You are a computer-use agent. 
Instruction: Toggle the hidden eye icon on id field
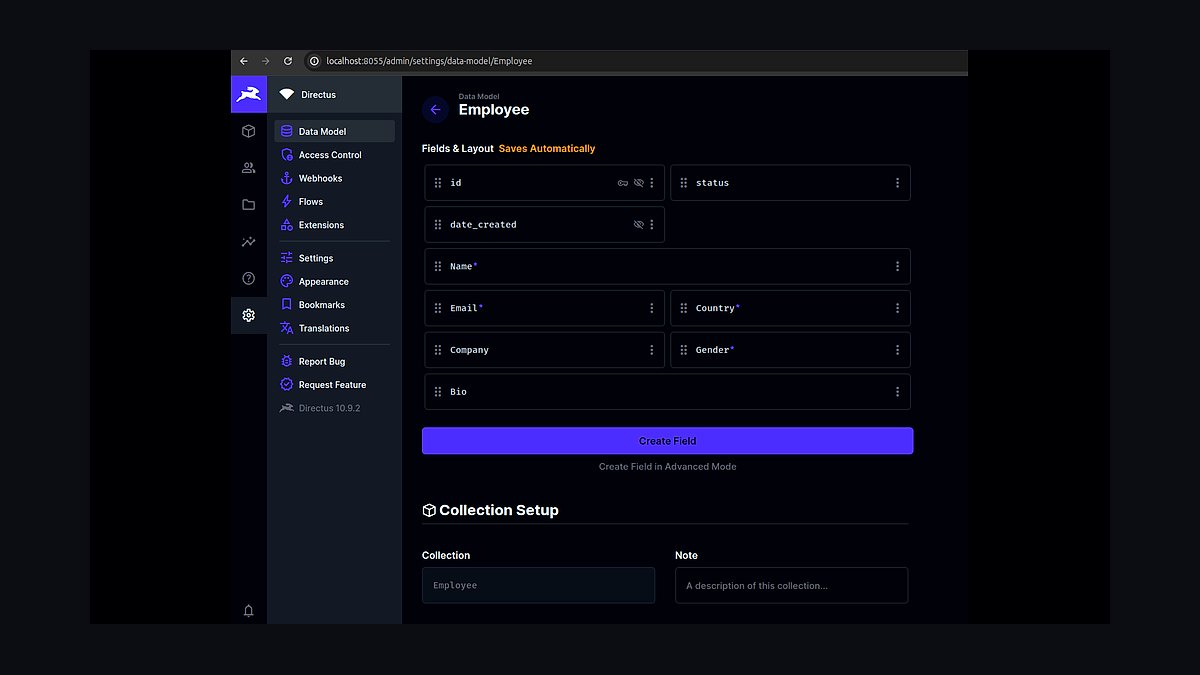click(x=639, y=183)
